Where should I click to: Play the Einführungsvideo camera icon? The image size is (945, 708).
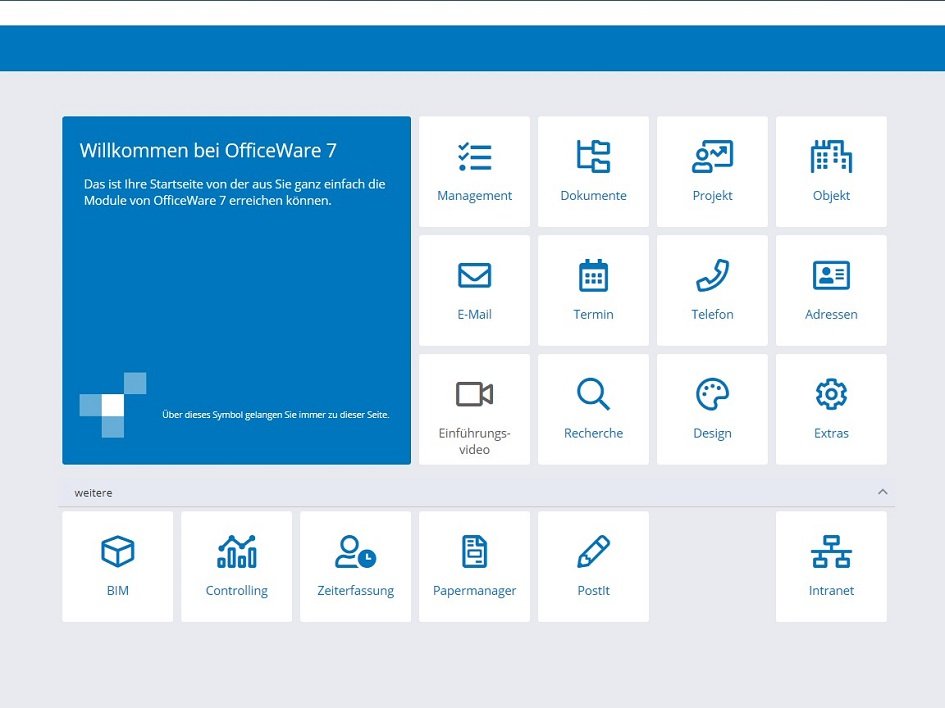click(x=474, y=394)
